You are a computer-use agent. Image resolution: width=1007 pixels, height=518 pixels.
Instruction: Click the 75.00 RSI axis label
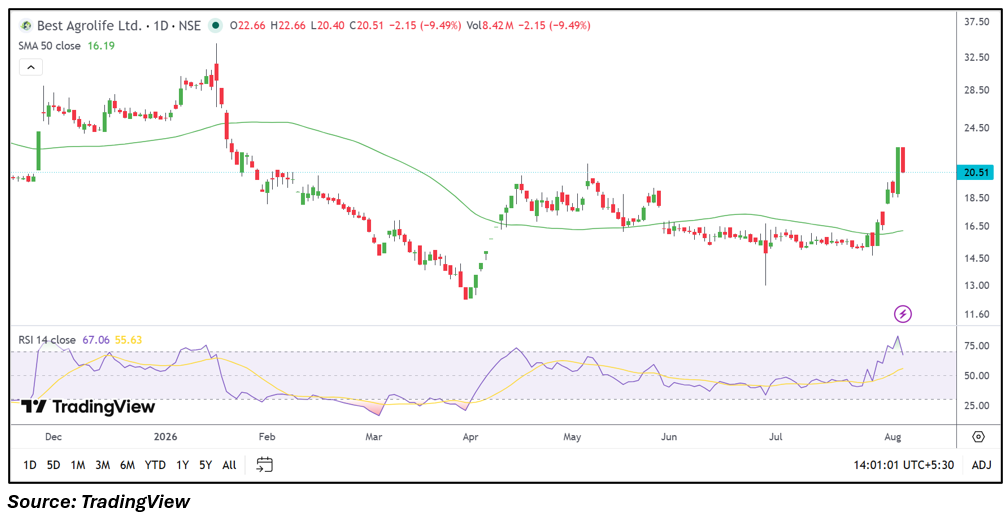tap(975, 346)
